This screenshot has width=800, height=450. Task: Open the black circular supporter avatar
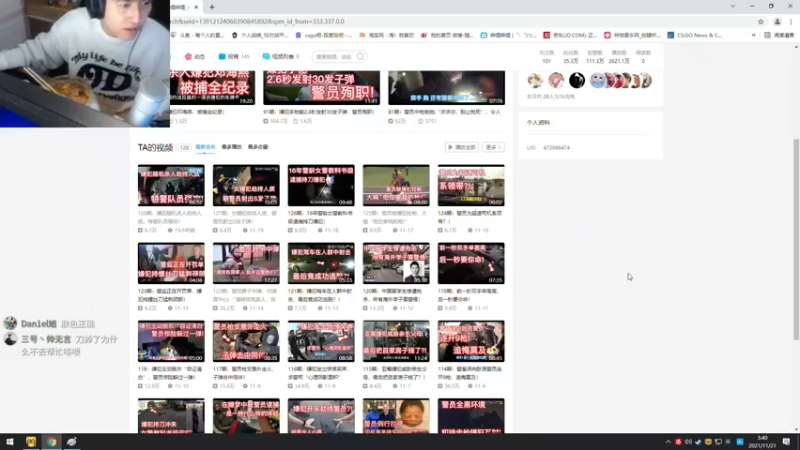pos(577,80)
